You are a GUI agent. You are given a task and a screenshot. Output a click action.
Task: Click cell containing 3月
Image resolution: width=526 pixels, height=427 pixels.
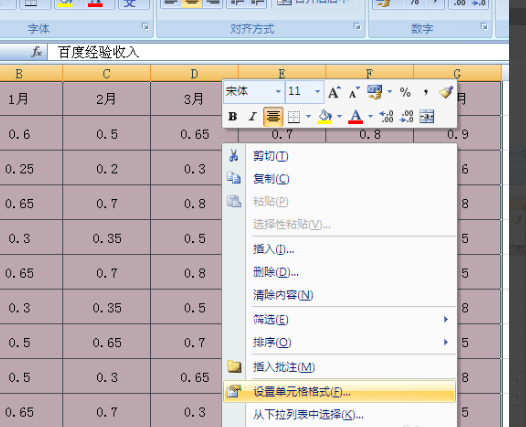pos(186,99)
